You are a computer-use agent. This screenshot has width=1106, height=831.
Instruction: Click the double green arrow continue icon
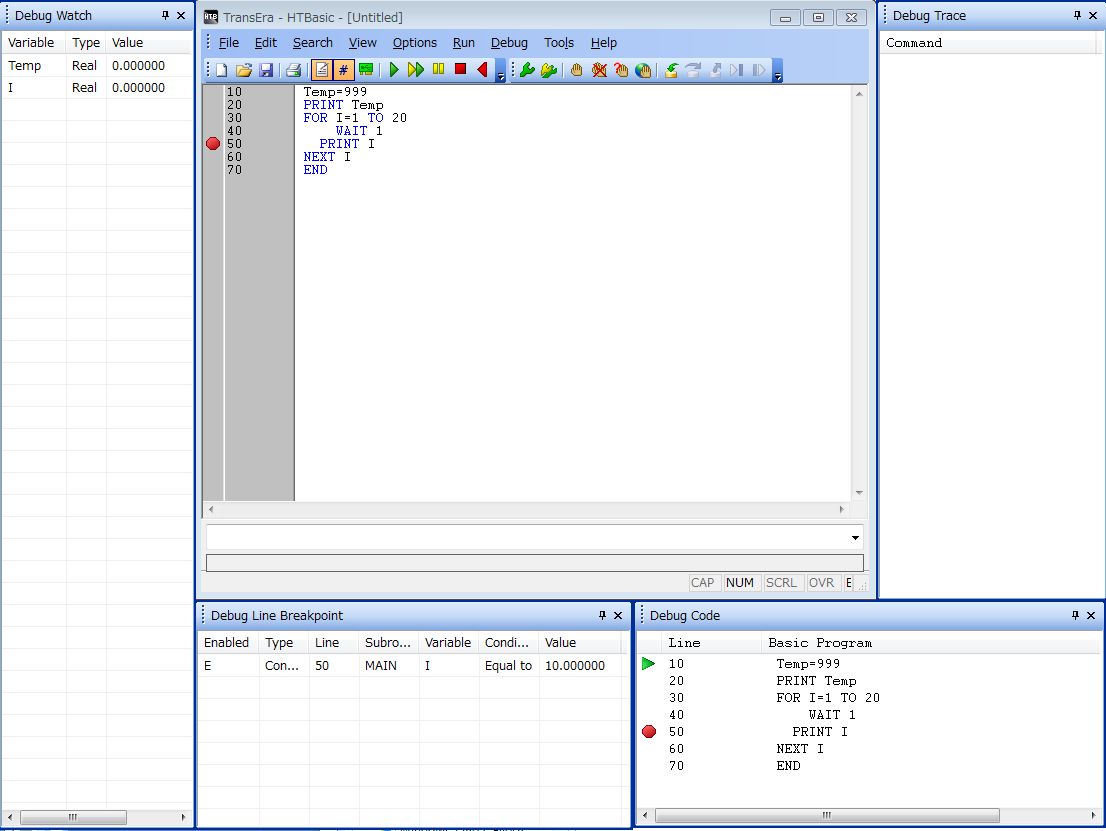[415, 69]
